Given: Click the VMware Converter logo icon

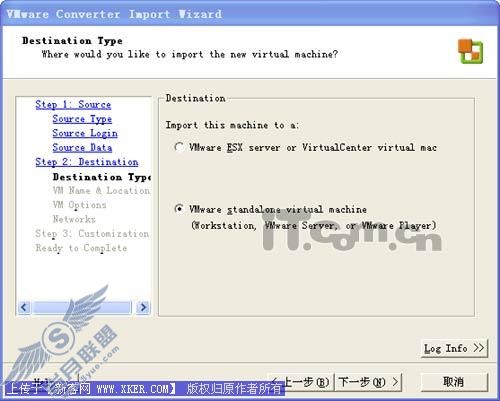Looking at the screenshot, I should (x=470, y=51).
